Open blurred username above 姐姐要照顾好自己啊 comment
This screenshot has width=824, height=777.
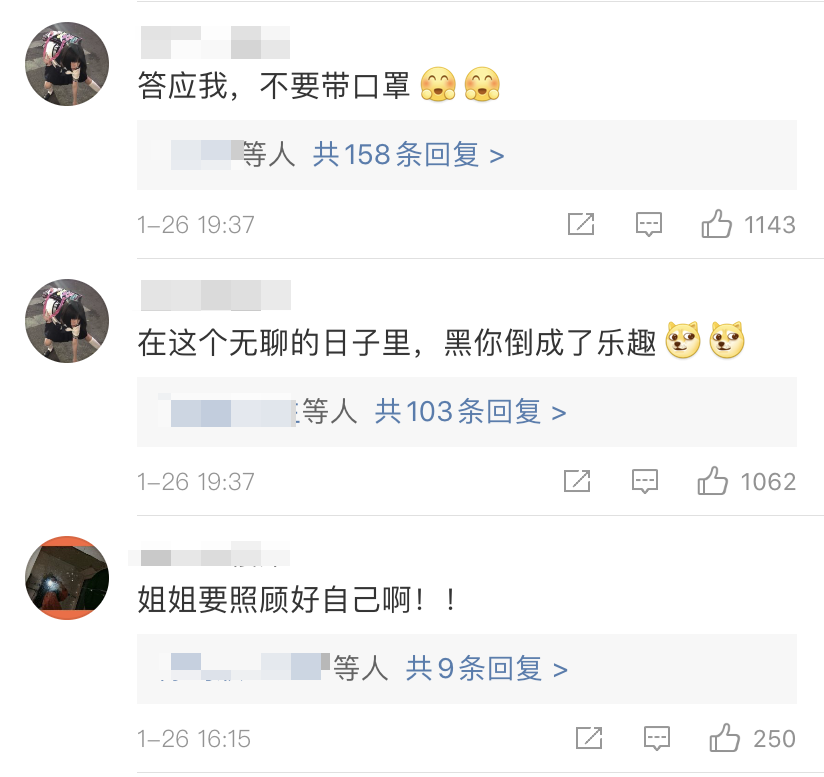pos(209,554)
